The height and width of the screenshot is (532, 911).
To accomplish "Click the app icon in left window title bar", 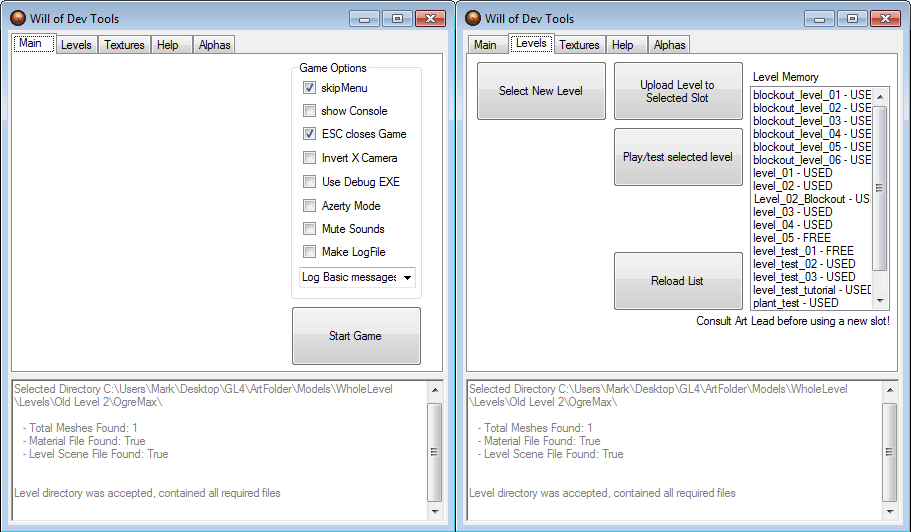I will tap(17, 18).
